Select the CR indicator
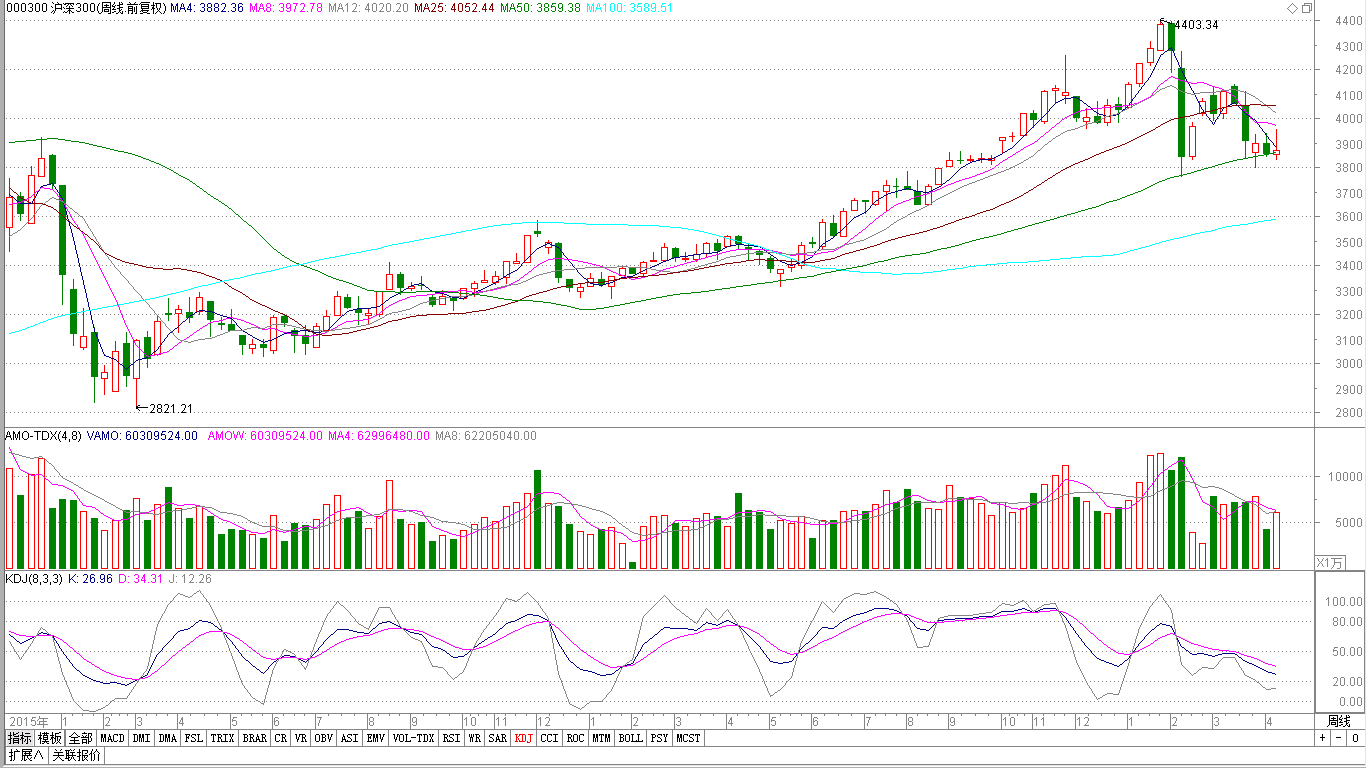Screen dimensions: 1366x768 coord(281,738)
